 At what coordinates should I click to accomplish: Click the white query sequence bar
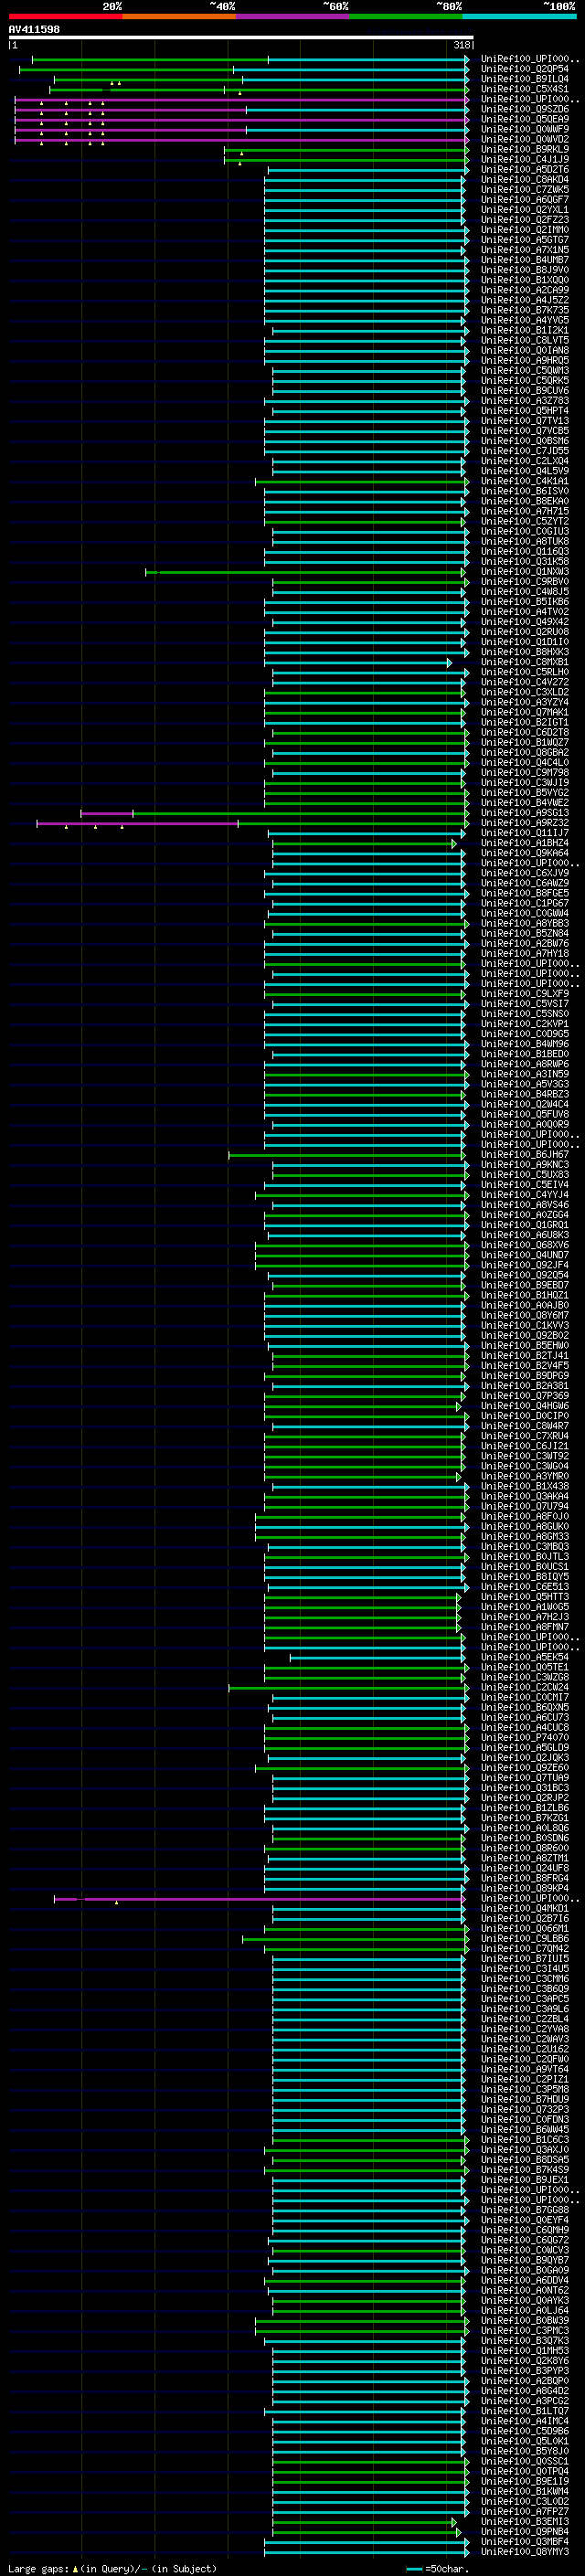241,37
